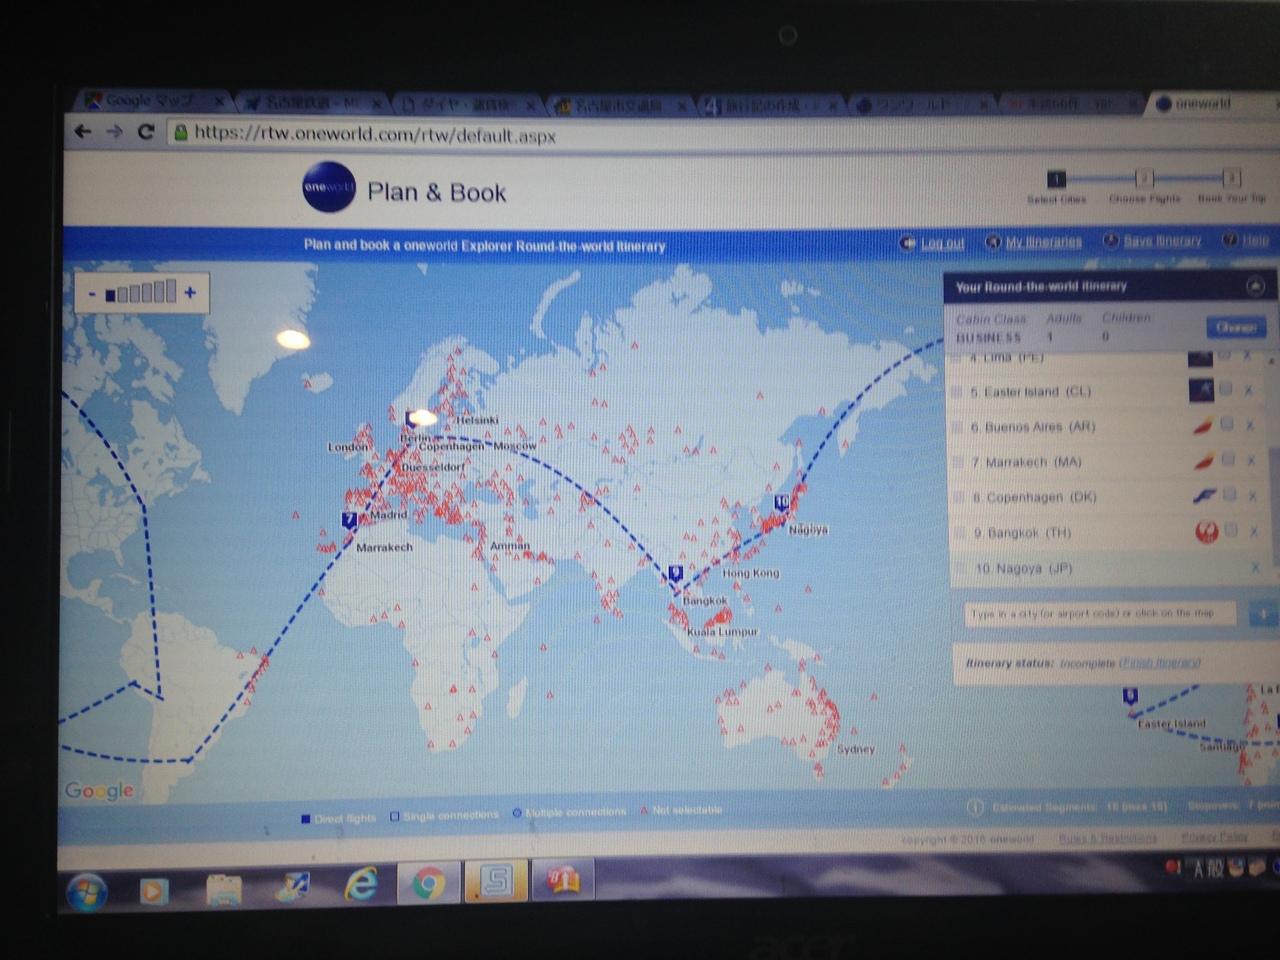Open Windows Explorer folder from the taskbar
1280x960 pixels.
coord(225,888)
